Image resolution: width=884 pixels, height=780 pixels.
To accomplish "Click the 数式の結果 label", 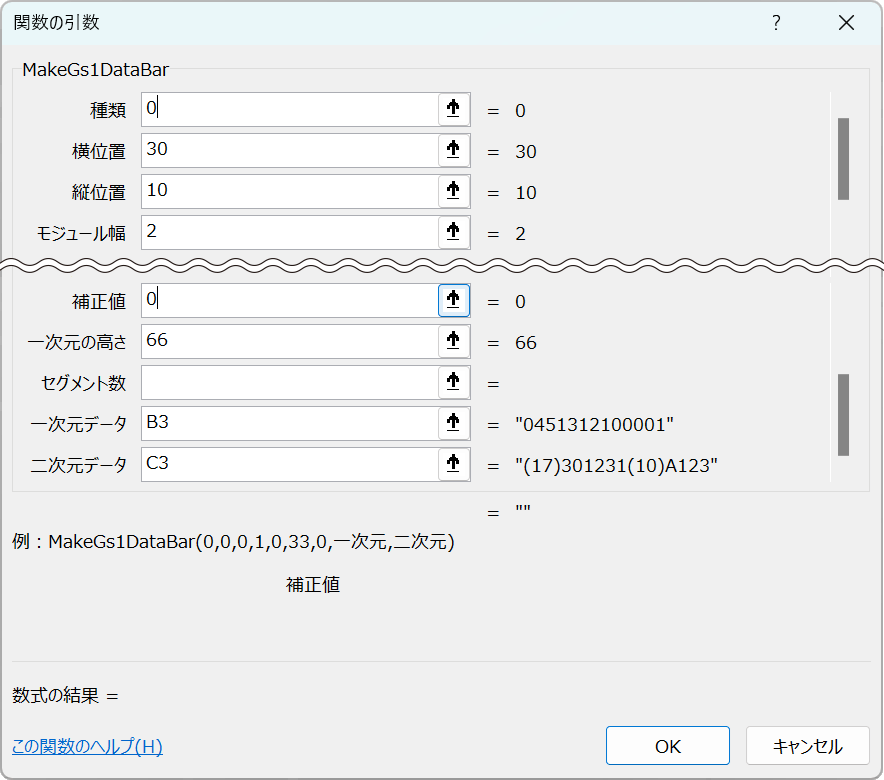I will click(x=55, y=695).
